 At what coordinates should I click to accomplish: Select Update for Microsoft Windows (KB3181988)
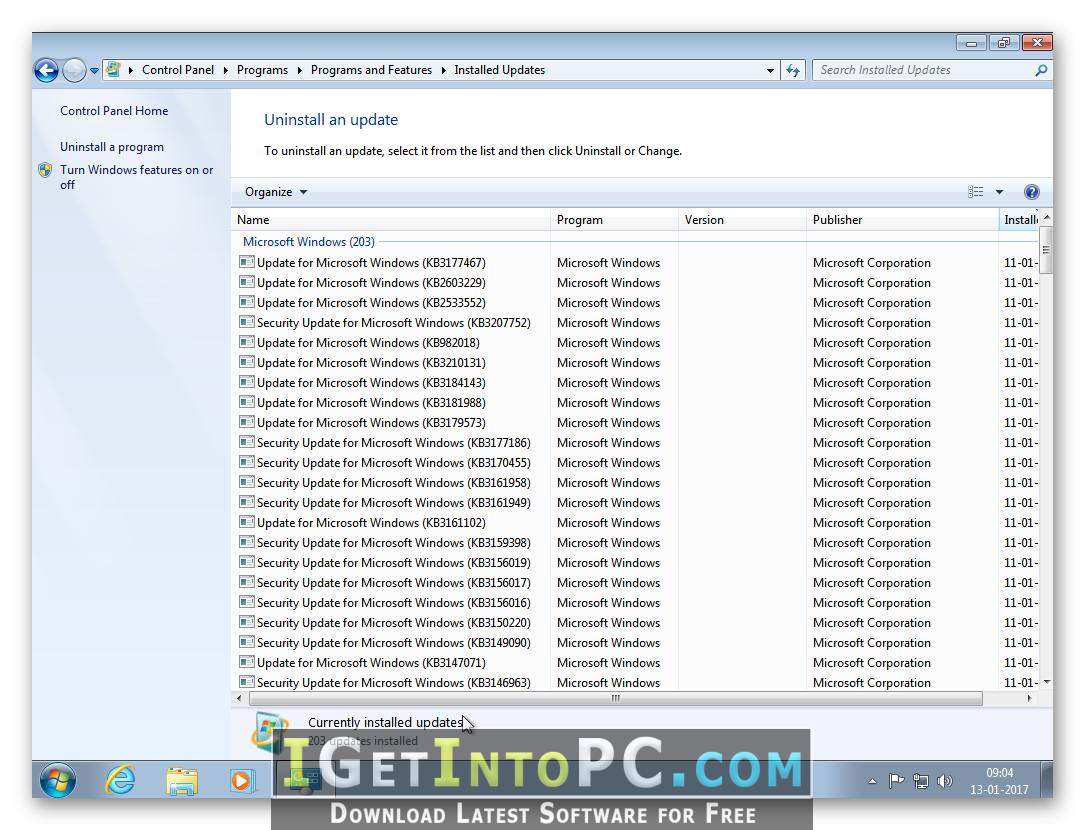click(371, 403)
